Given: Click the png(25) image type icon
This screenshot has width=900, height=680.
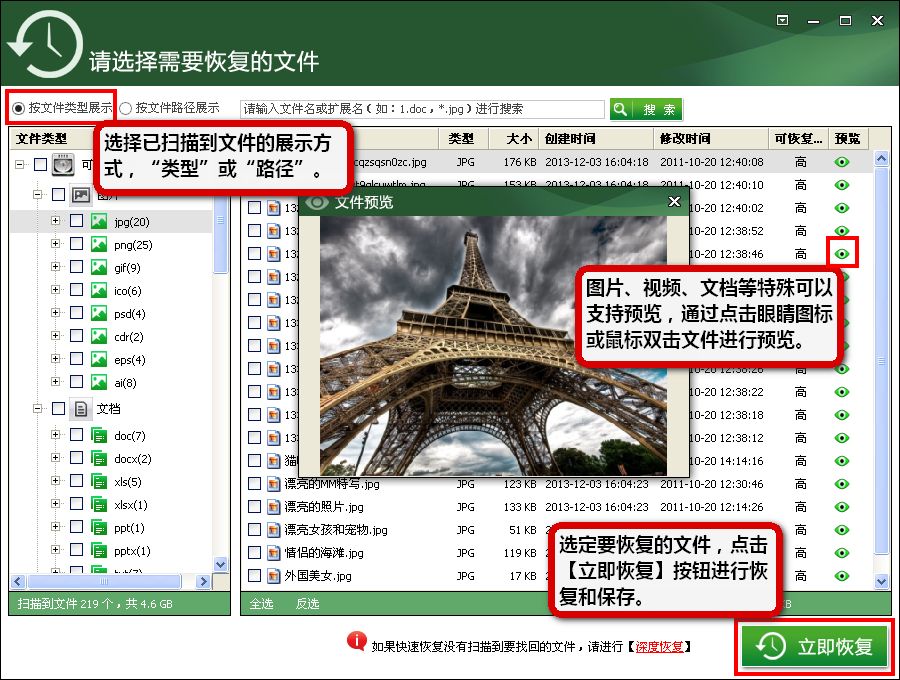Looking at the screenshot, I should coord(99,244).
